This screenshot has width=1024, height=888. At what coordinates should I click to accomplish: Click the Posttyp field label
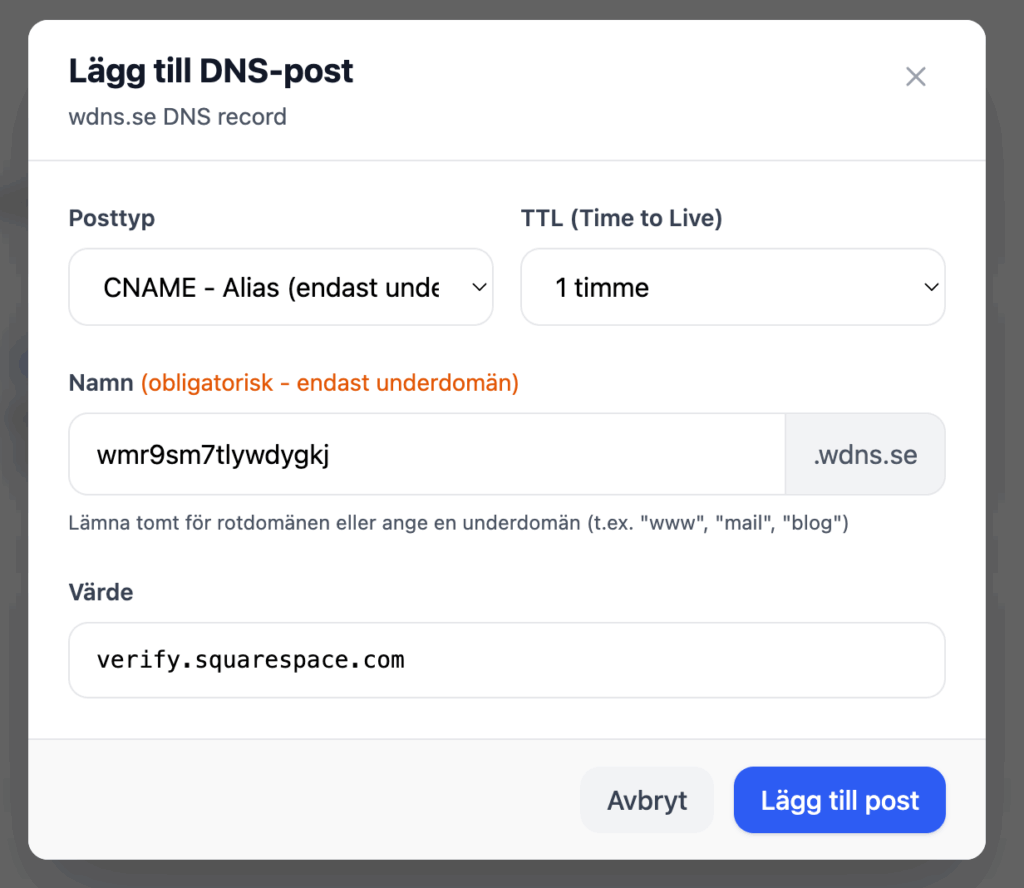tap(112, 218)
